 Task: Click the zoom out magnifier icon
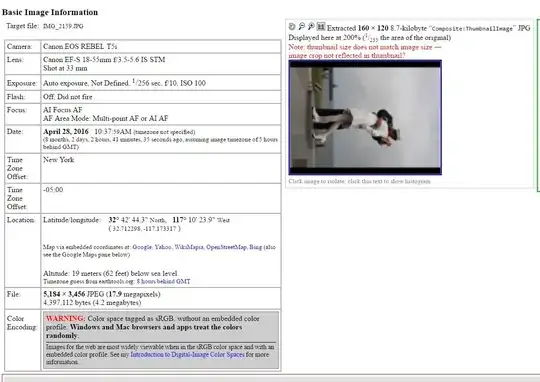301,27
